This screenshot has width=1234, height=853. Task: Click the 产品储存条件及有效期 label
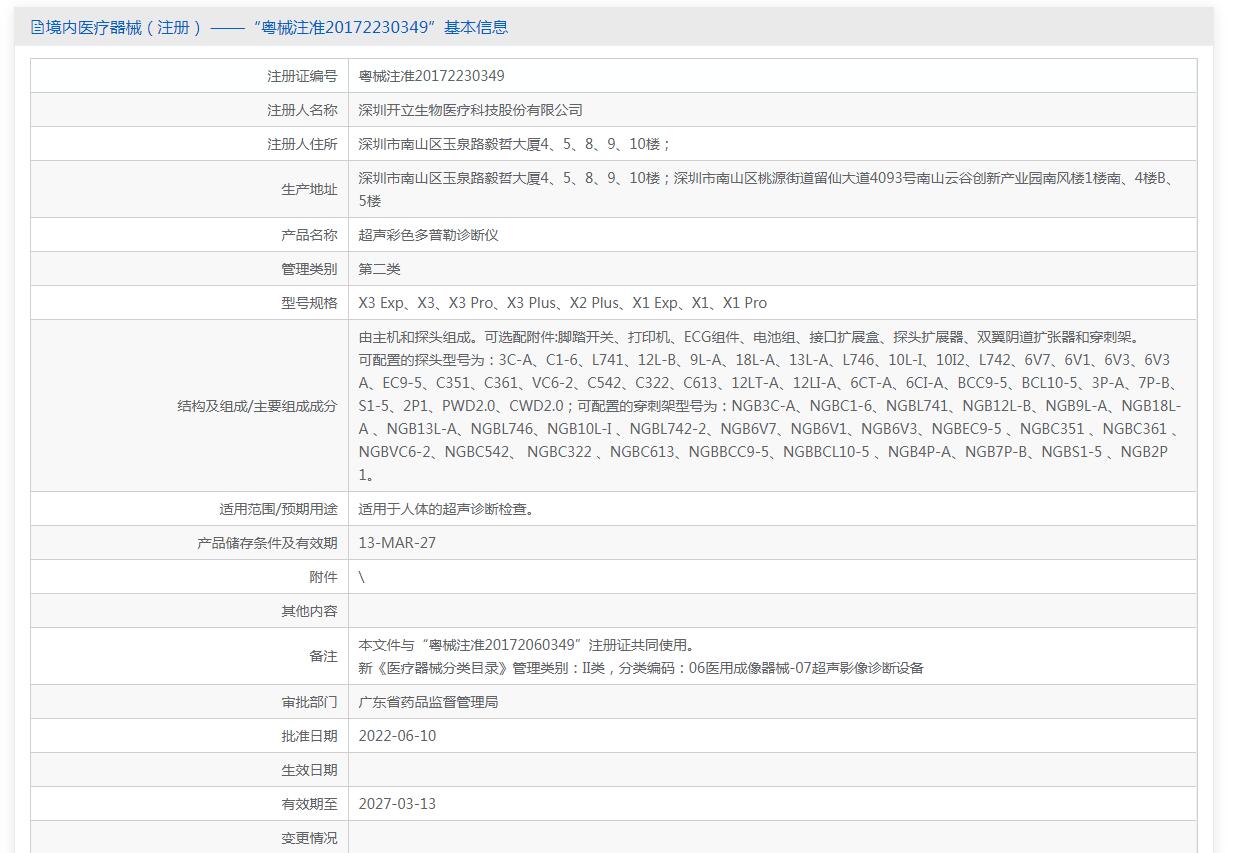point(267,543)
